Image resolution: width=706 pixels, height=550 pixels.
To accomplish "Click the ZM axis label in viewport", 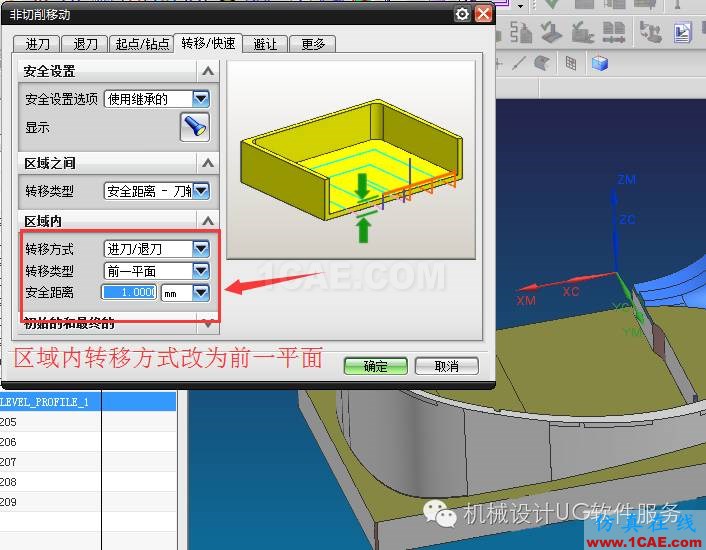I will click(626, 180).
